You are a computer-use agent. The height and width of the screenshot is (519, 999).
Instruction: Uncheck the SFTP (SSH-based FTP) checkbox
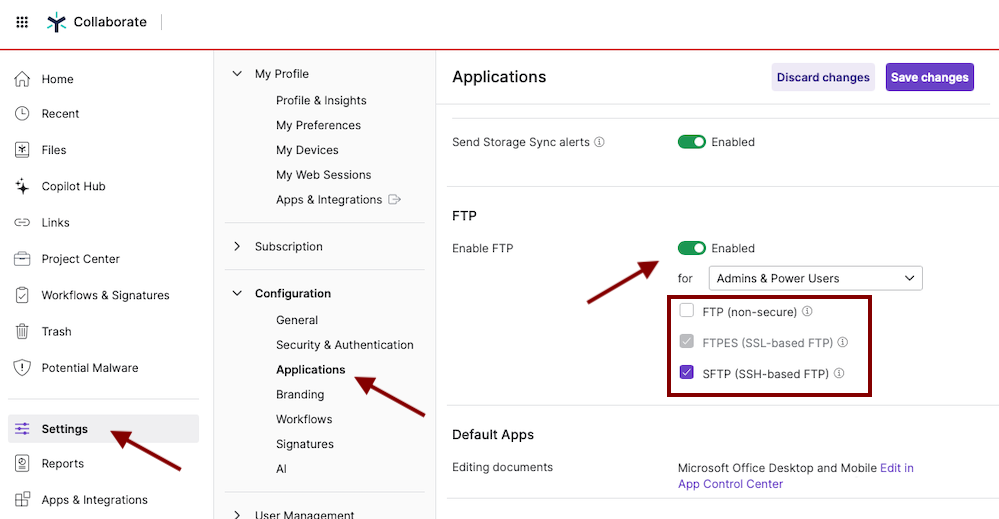(687, 373)
